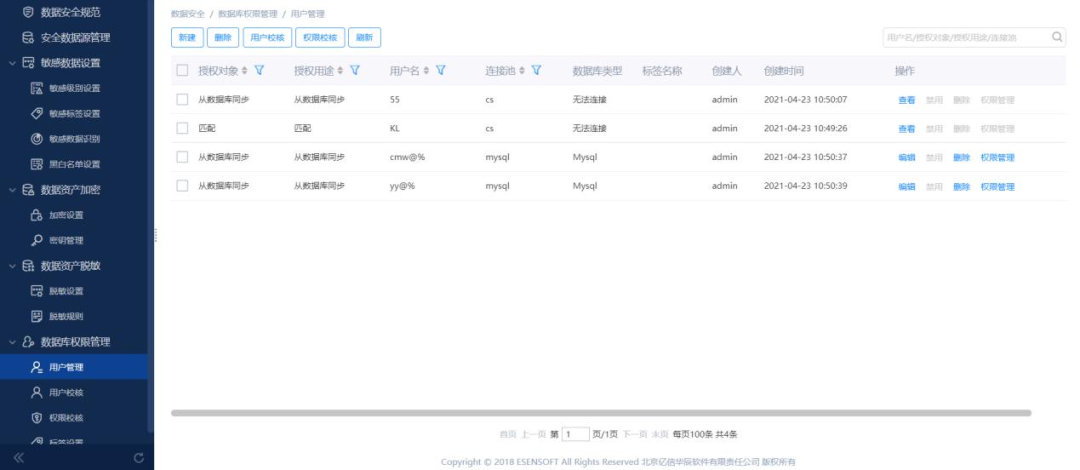Collapse the 敏感数据设置 sidebar group
The height and width of the screenshot is (470, 1080).
click(x=12, y=63)
